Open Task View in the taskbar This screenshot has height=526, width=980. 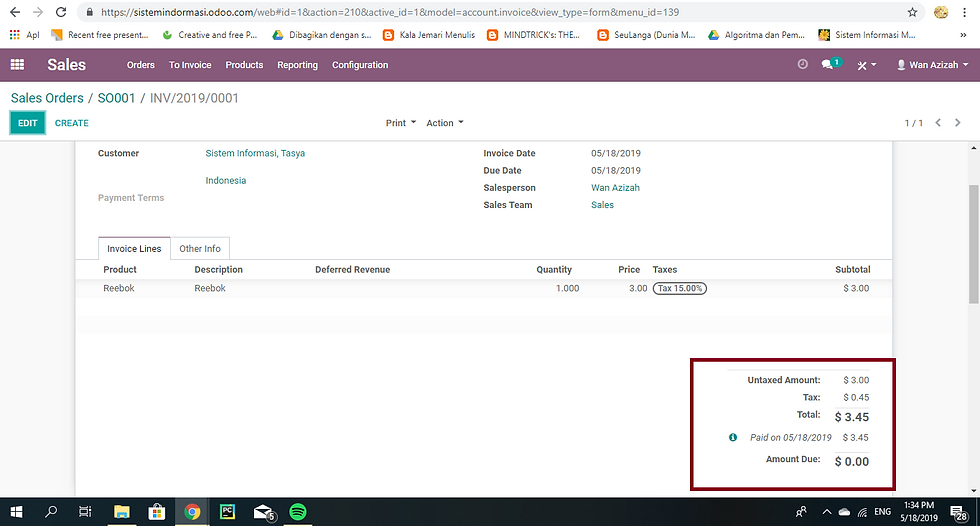tap(85, 512)
